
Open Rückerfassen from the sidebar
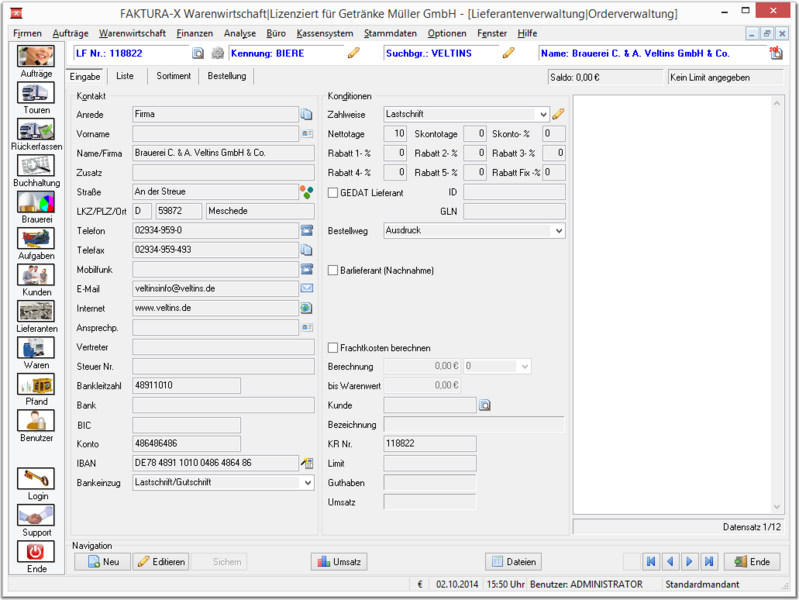36,129
